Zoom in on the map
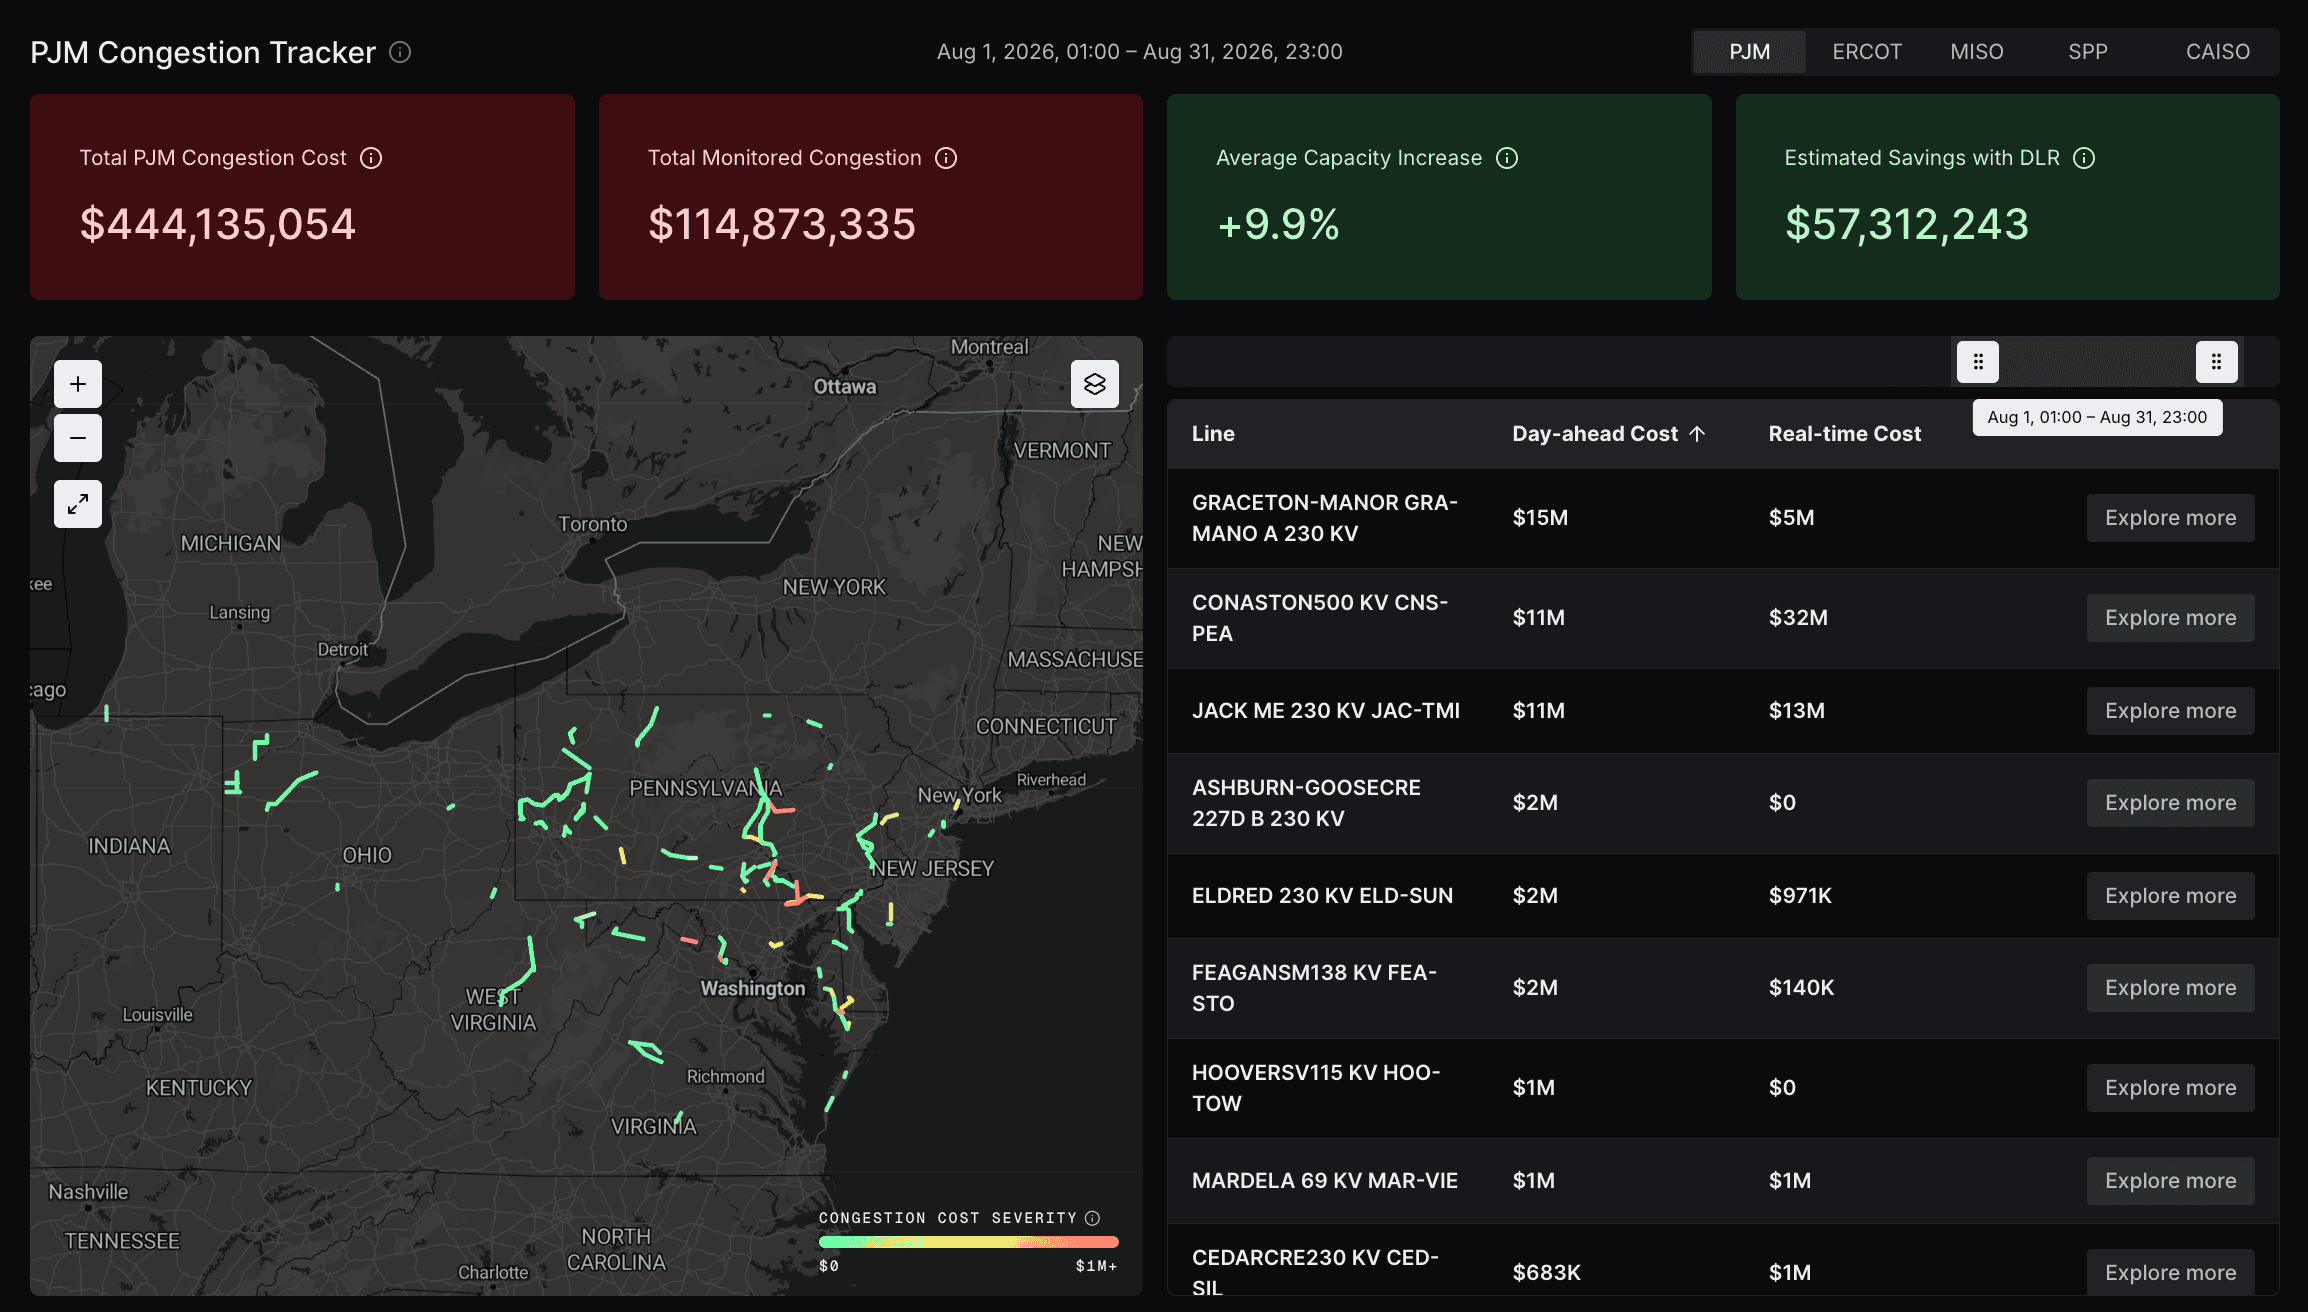Screen dimensions: 2308x1312 pyautogui.click(x=78, y=384)
